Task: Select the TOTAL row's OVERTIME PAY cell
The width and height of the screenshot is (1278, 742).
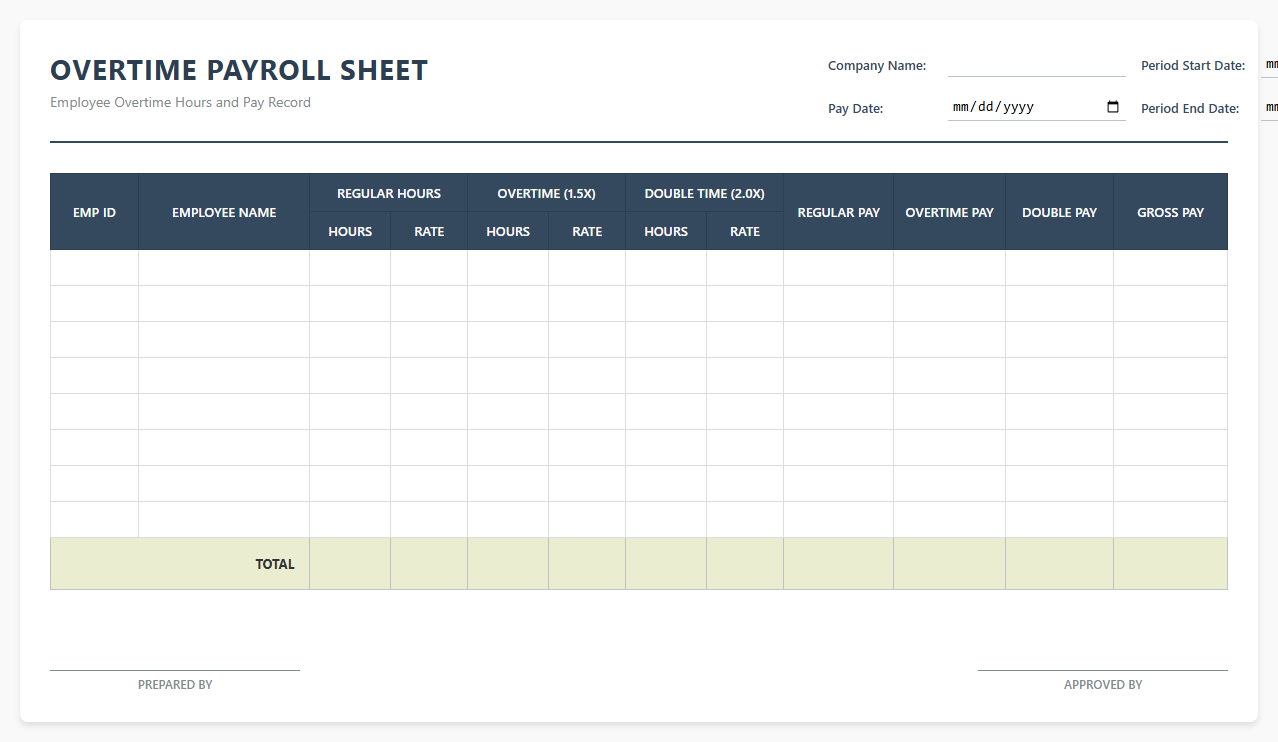Action: coord(949,564)
